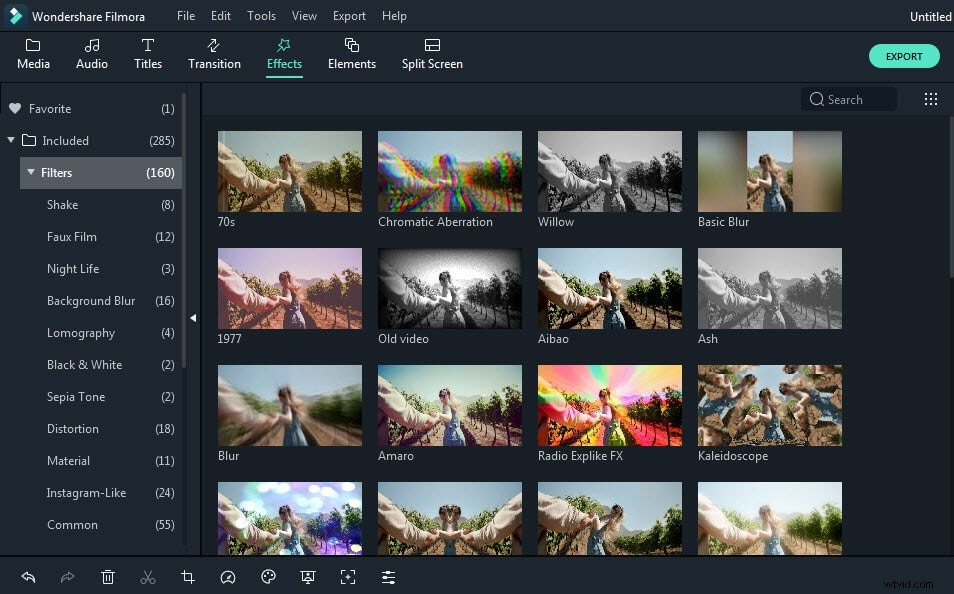Open the Distortion filters category

click(x=72, y=428)
